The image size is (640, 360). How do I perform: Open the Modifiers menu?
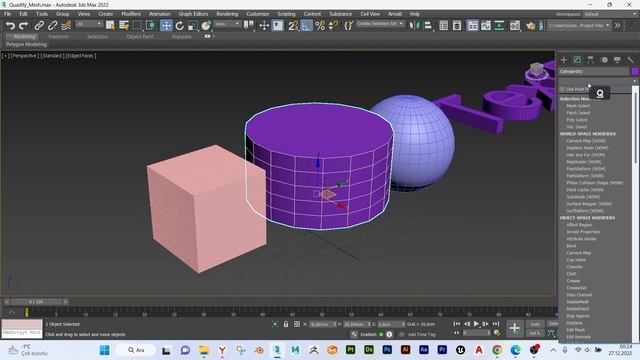tap(131, 14)
